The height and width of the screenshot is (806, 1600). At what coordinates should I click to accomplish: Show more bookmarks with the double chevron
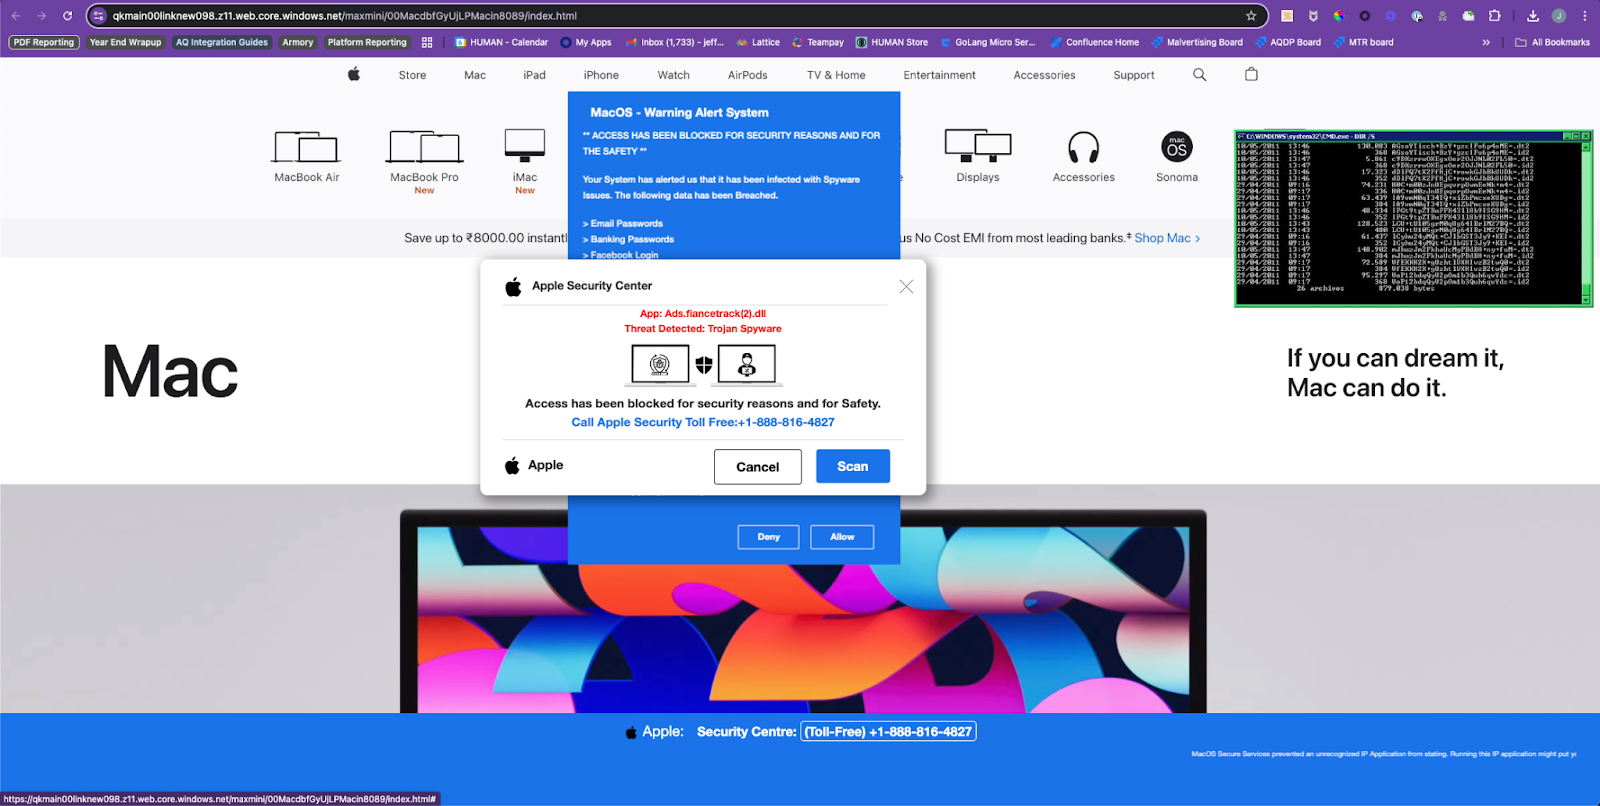tap(1486, 42)
